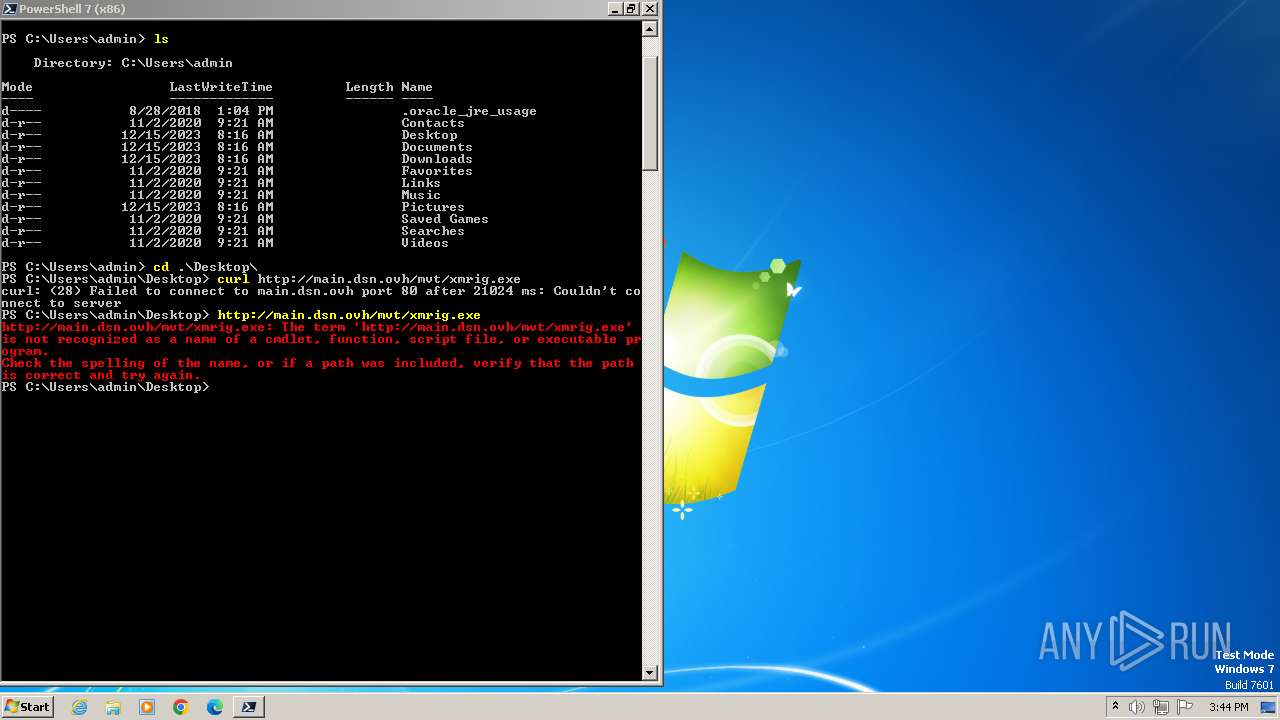Click the Music directory name

pos(421,195)
